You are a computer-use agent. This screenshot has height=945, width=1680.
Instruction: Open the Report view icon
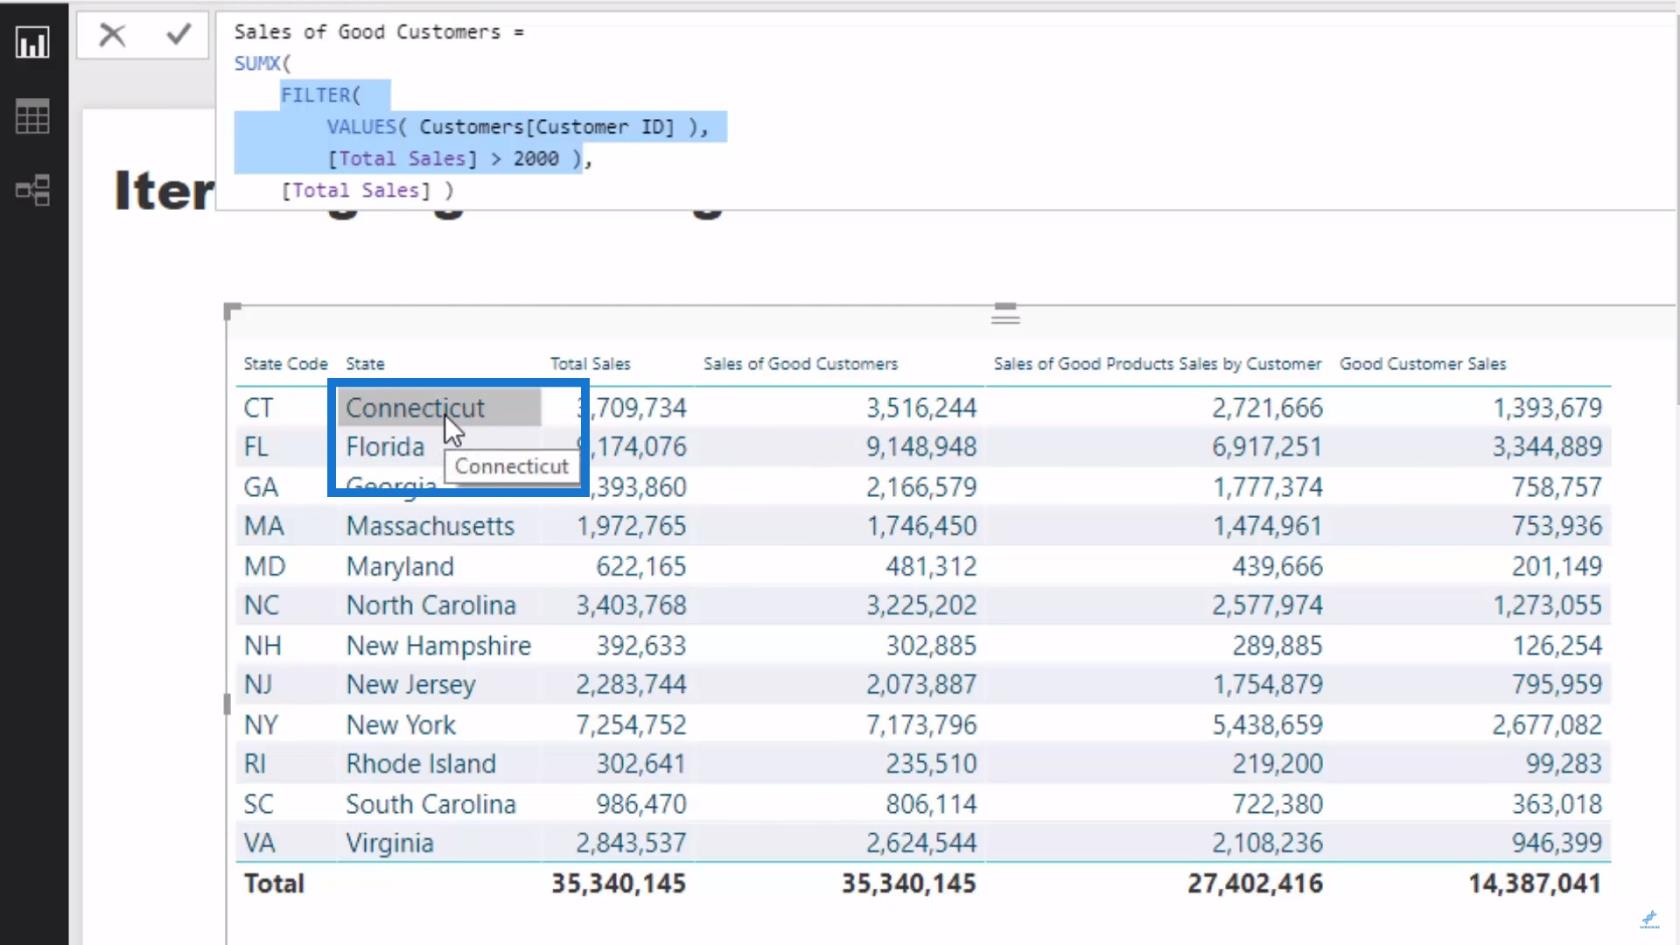click(32, 43)
